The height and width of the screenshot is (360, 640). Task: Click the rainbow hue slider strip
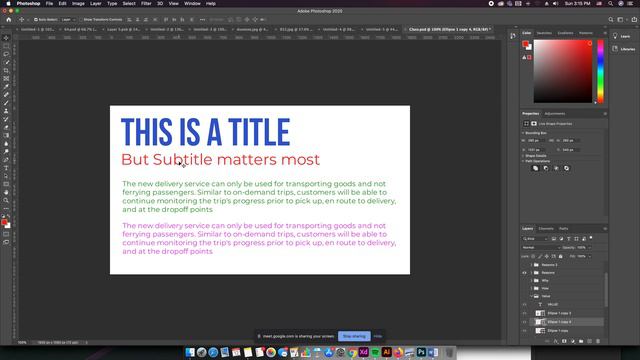[x=600, y=71]
